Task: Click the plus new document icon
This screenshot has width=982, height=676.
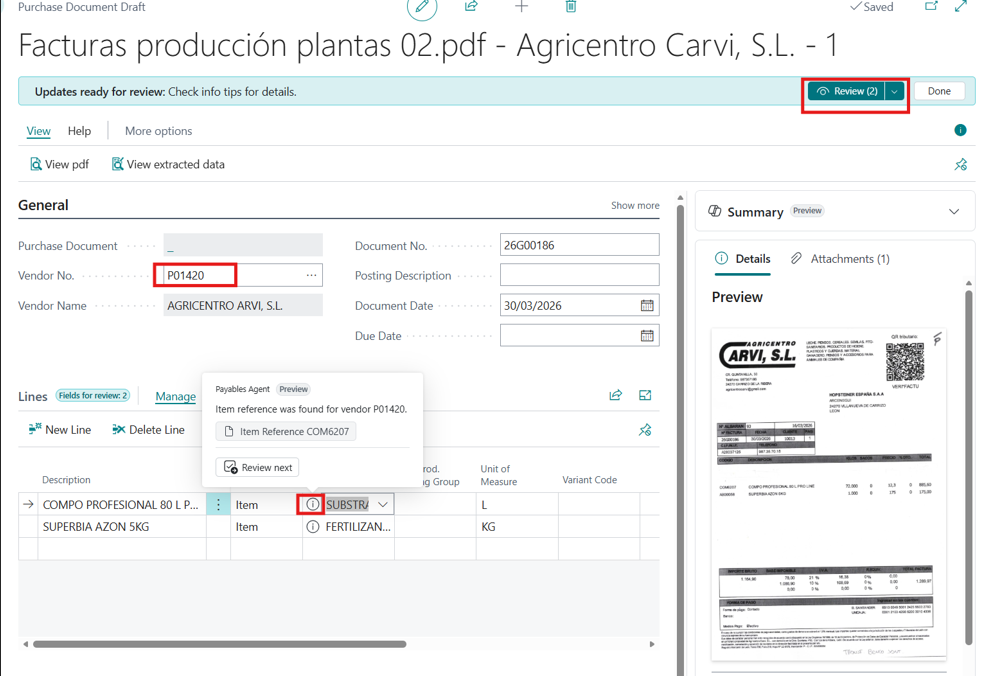Action: [522, 6]
